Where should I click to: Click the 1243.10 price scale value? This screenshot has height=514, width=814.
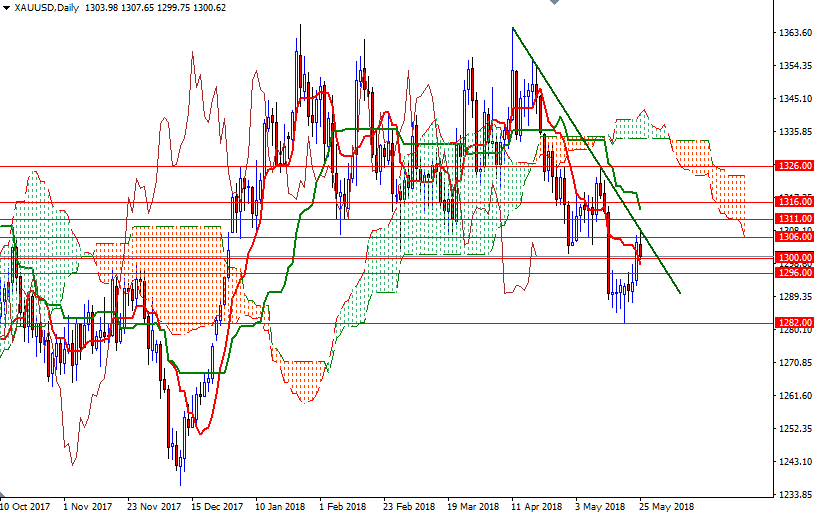(795, 462)
